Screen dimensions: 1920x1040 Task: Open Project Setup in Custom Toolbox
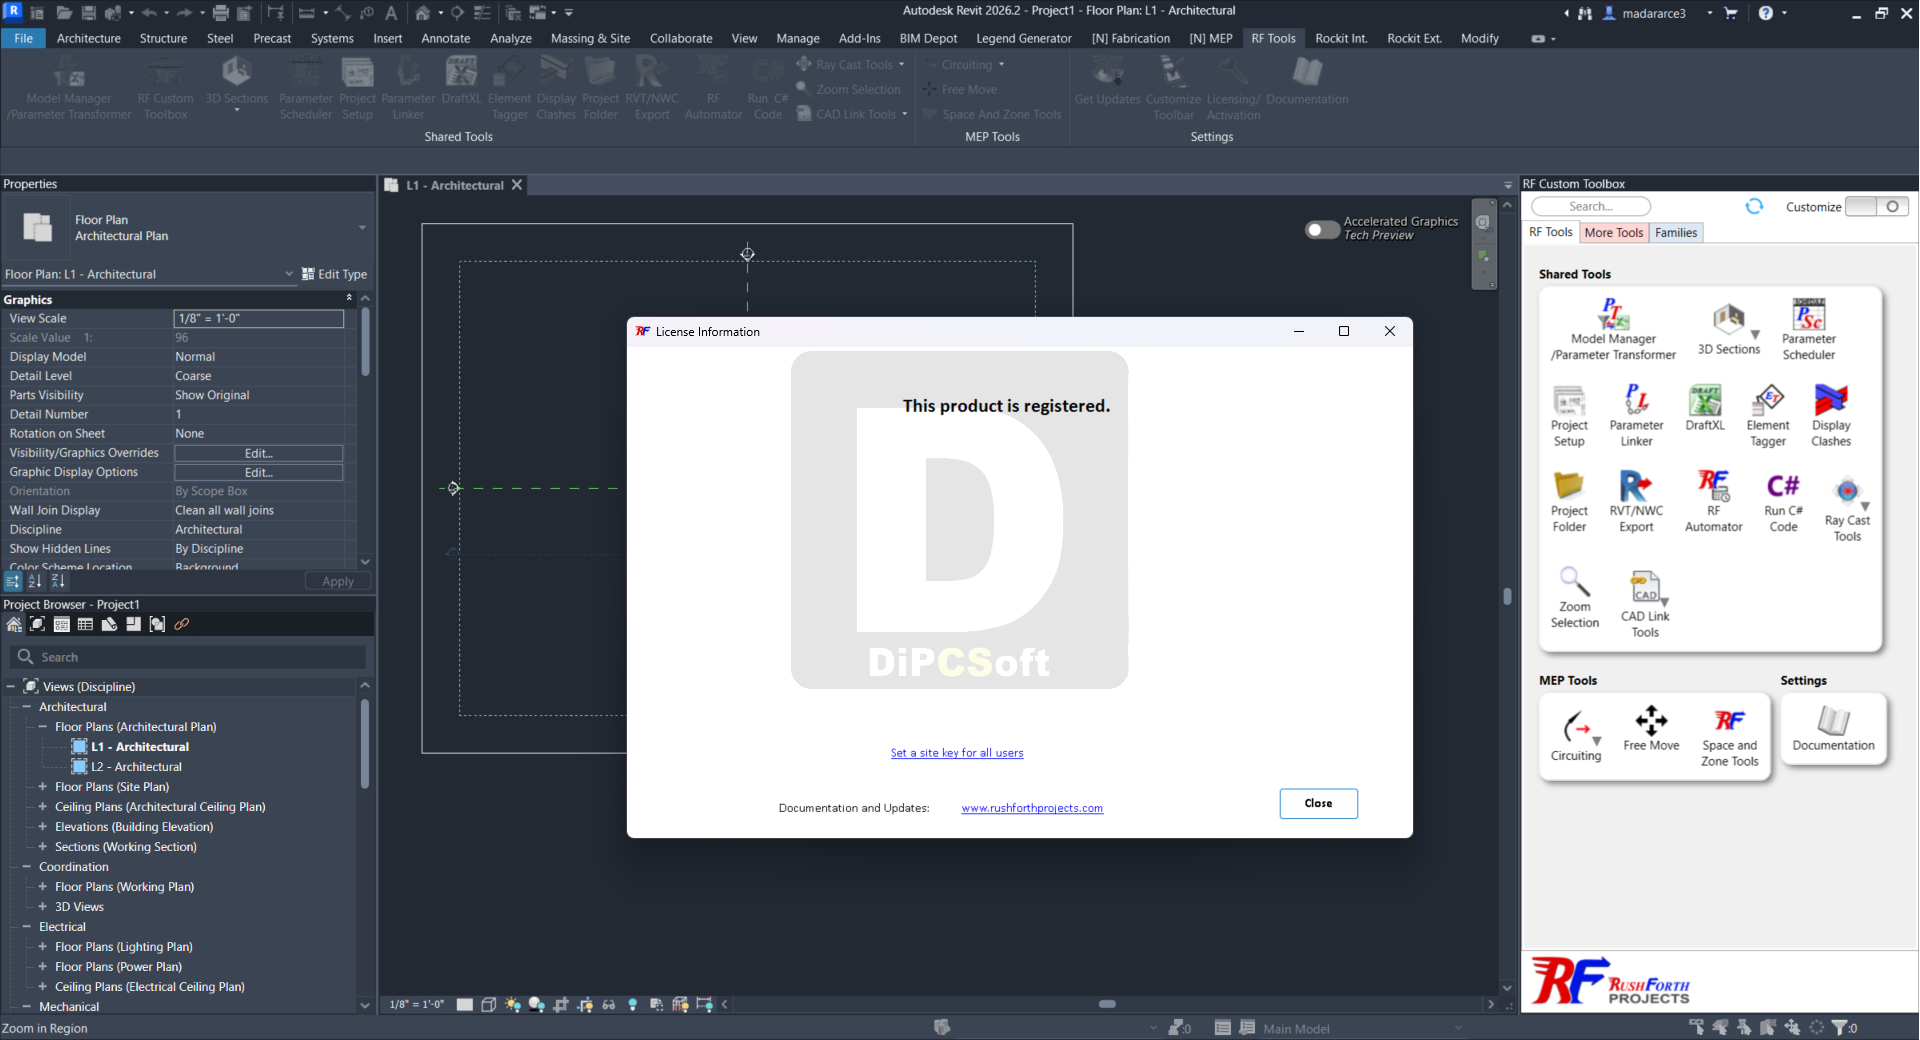coord(1569,416)
